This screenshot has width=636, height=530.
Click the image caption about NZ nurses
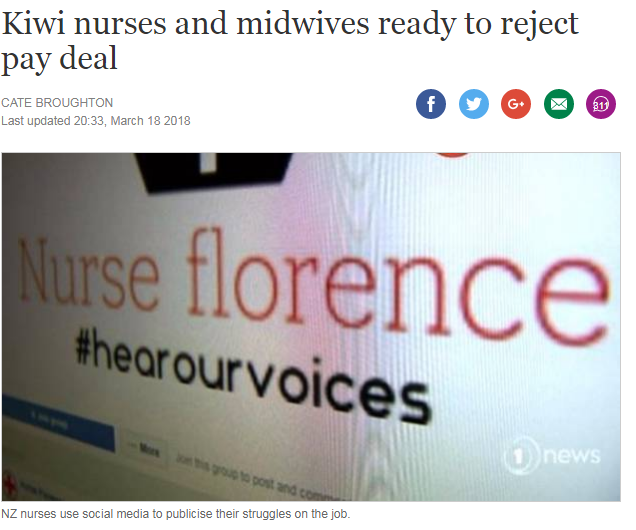pos(175,514)
